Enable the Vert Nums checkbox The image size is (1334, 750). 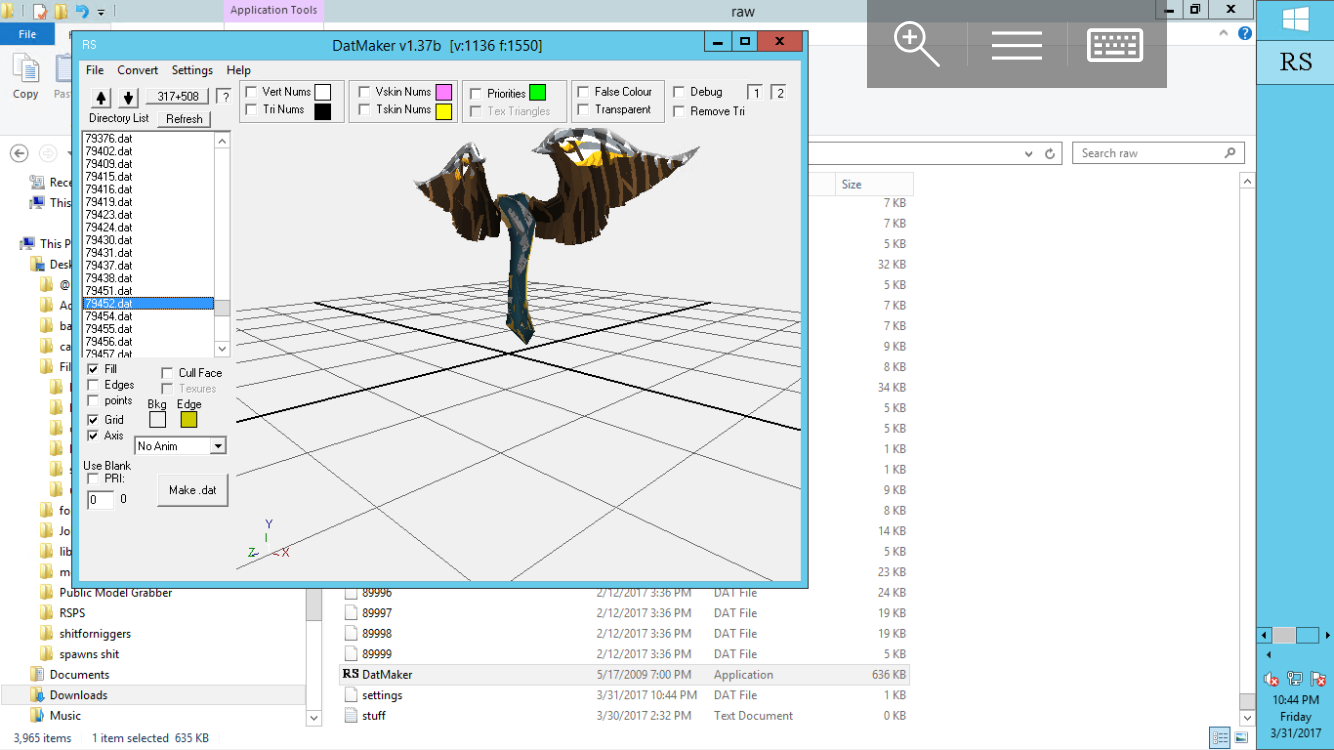(251, 92)
